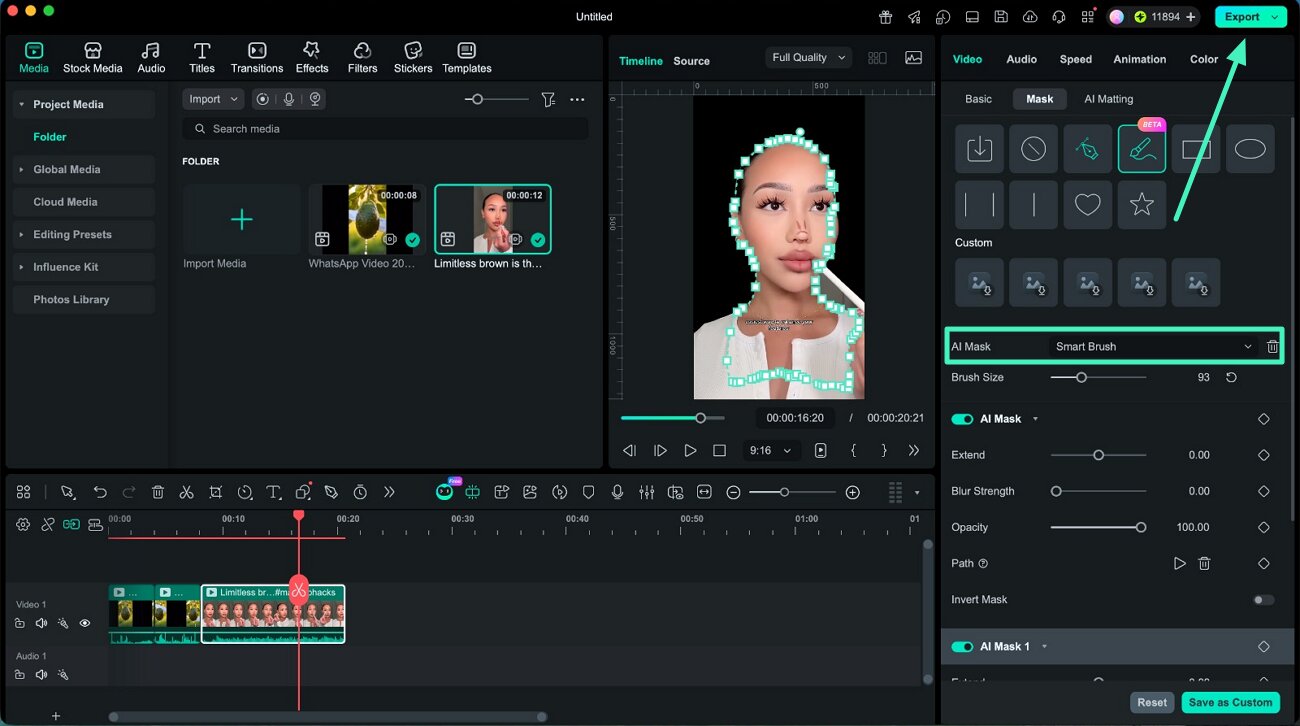Reset Brush Size with the circular arrow icon

pyautogui.click(x=1231, y=377)
